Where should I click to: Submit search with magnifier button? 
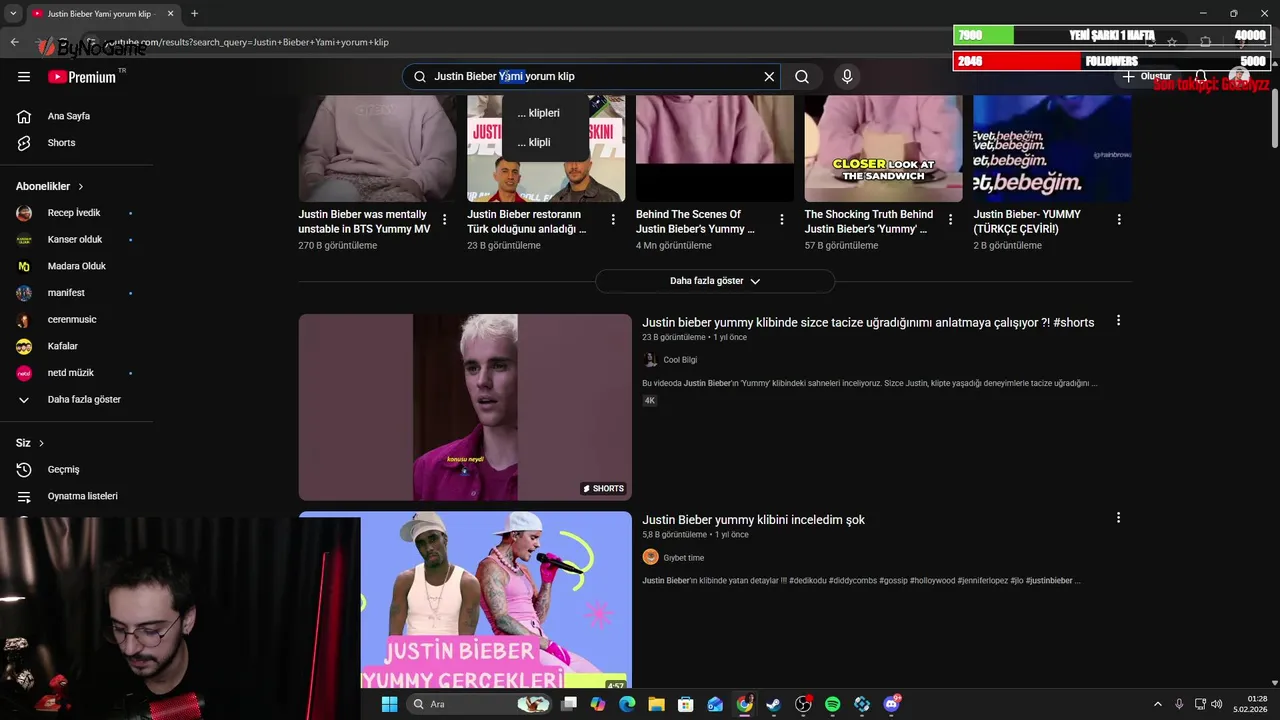(802, 76)
